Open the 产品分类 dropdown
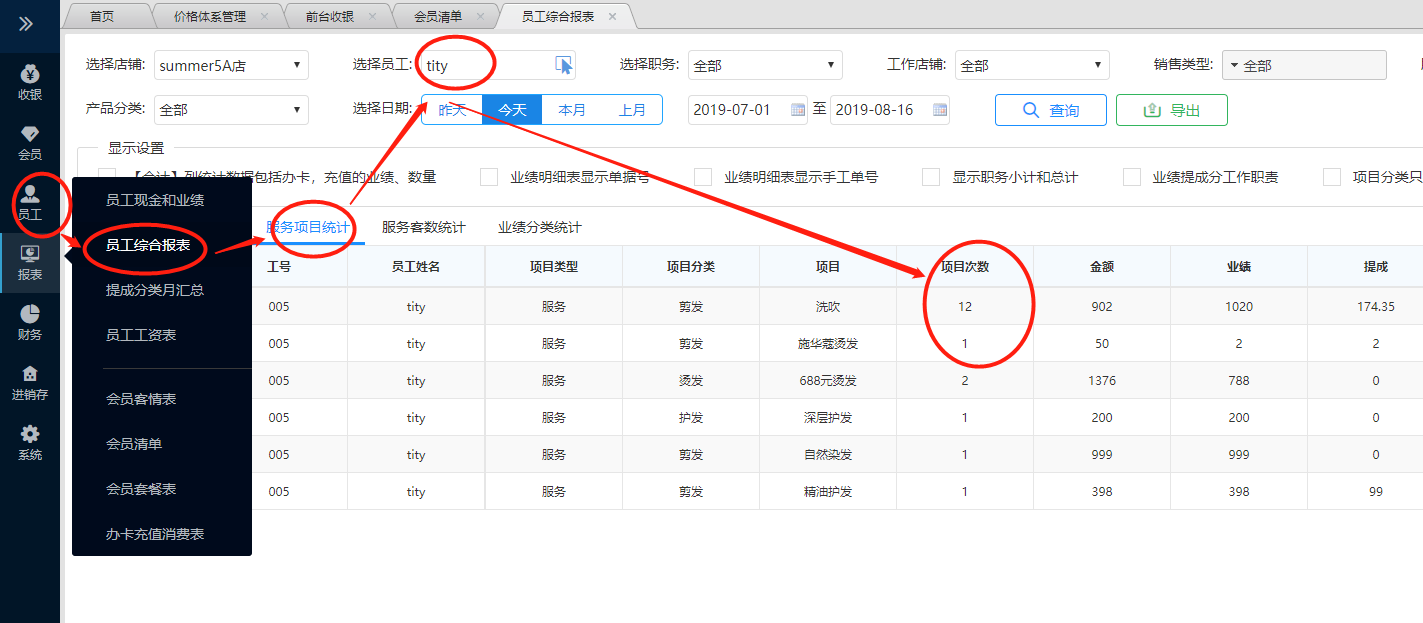Image resolution: width=1423 pixels, height=623 pixels. click(x=231, y=110)
